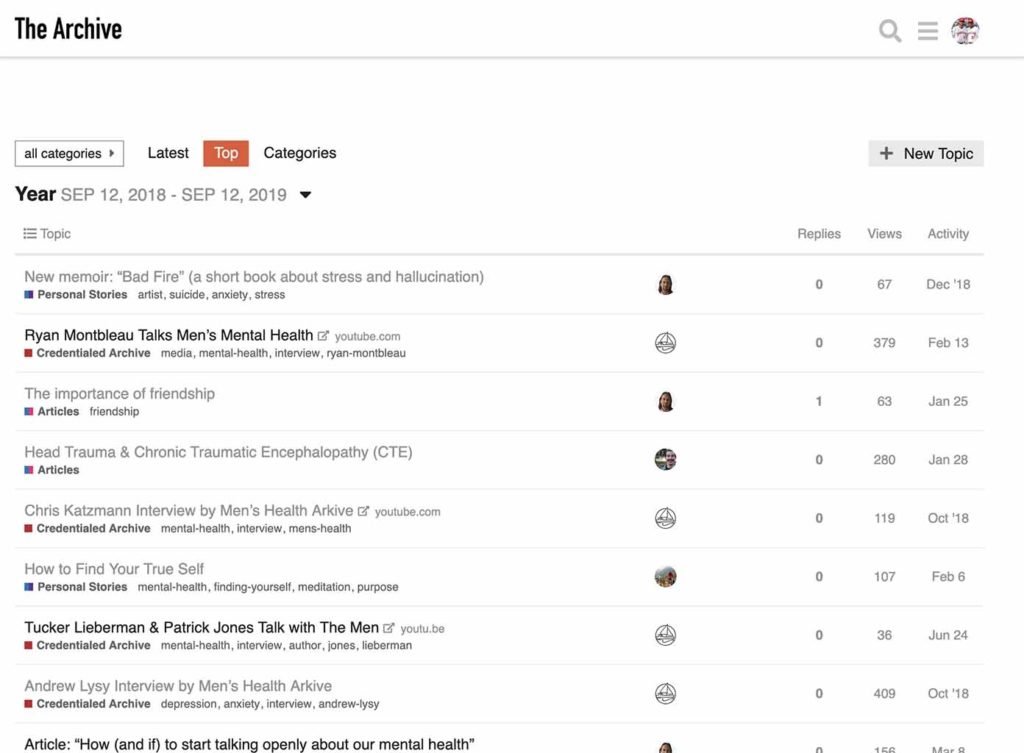Image resolution: width=1024 pixels, height=753 pixels.
Task: Click poster avatar on Bad Fire memoir topic
Action: click(665, 285)
